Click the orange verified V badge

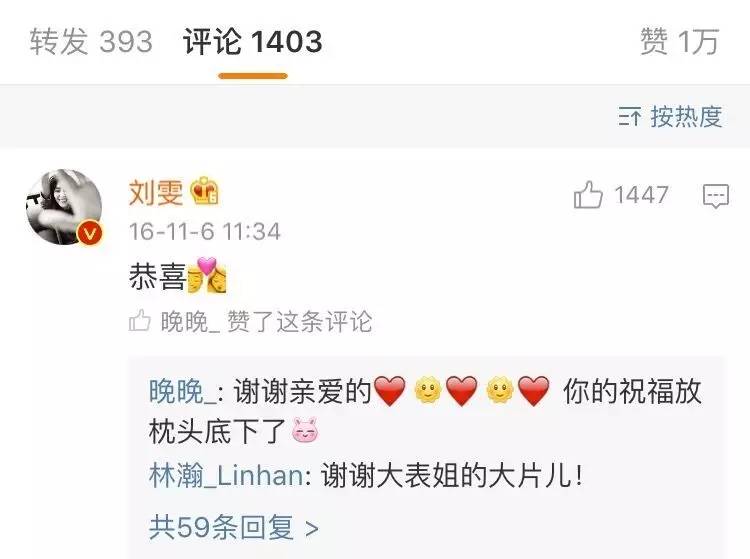89,233
